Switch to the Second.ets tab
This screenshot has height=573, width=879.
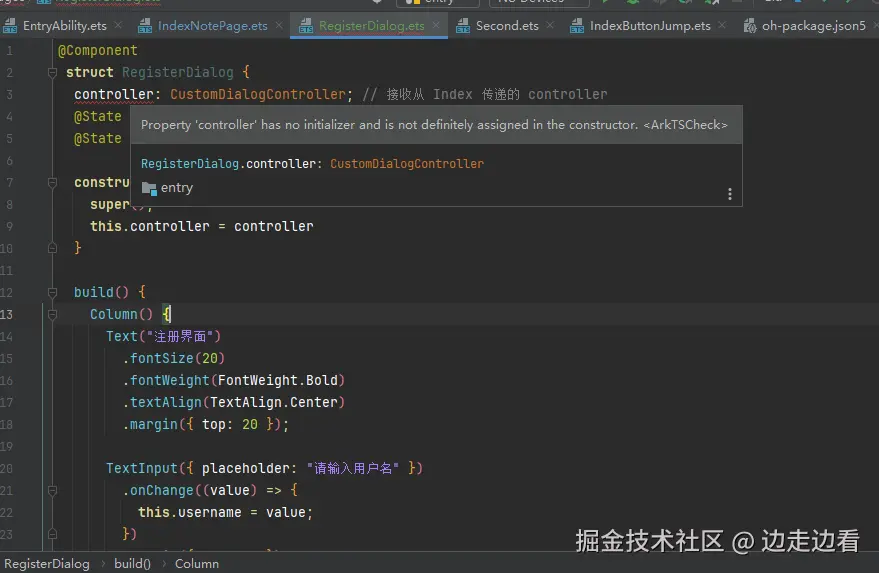tap(507, 26)
